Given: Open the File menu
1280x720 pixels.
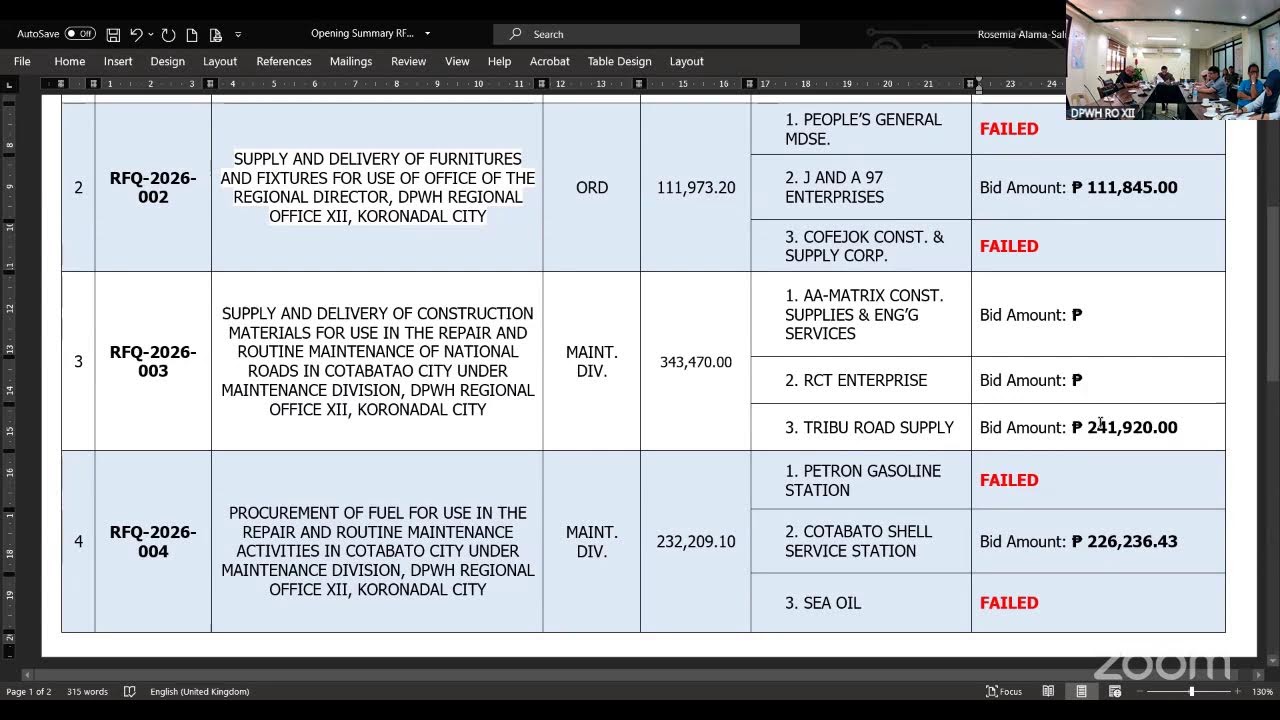Looking at the screenshot, I should [x=22, y=61].
